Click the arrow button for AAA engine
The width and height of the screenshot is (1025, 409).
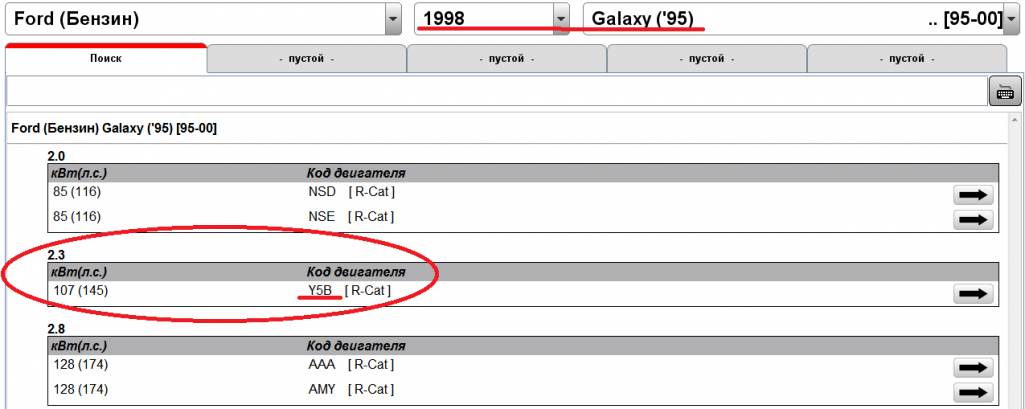(973, 368)
